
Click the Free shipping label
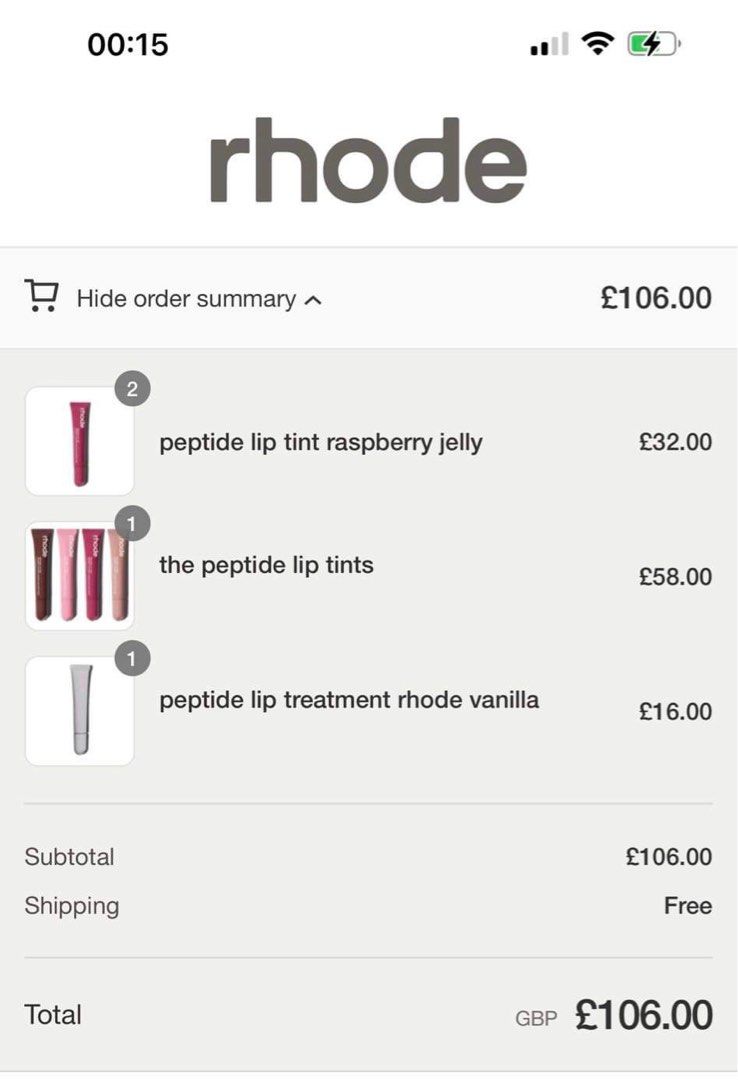tap(686, 906)
